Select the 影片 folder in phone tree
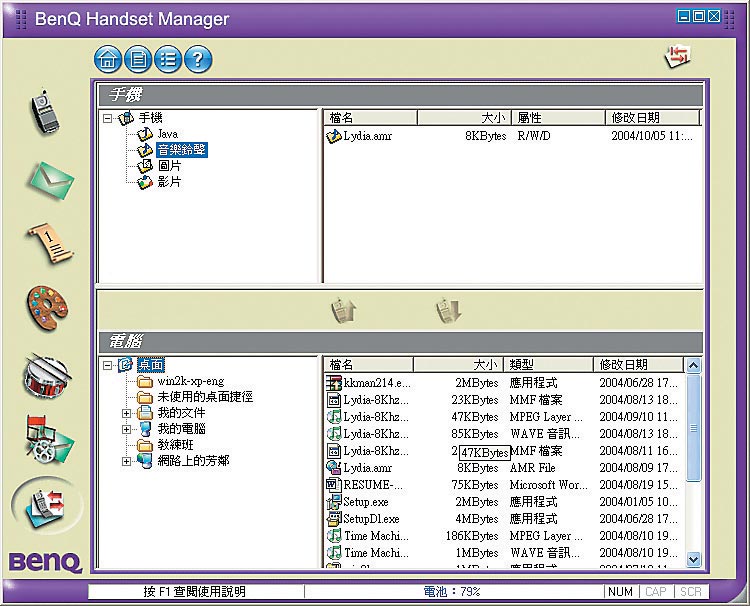Screen dimensions: 750x606 click(169, 182)
